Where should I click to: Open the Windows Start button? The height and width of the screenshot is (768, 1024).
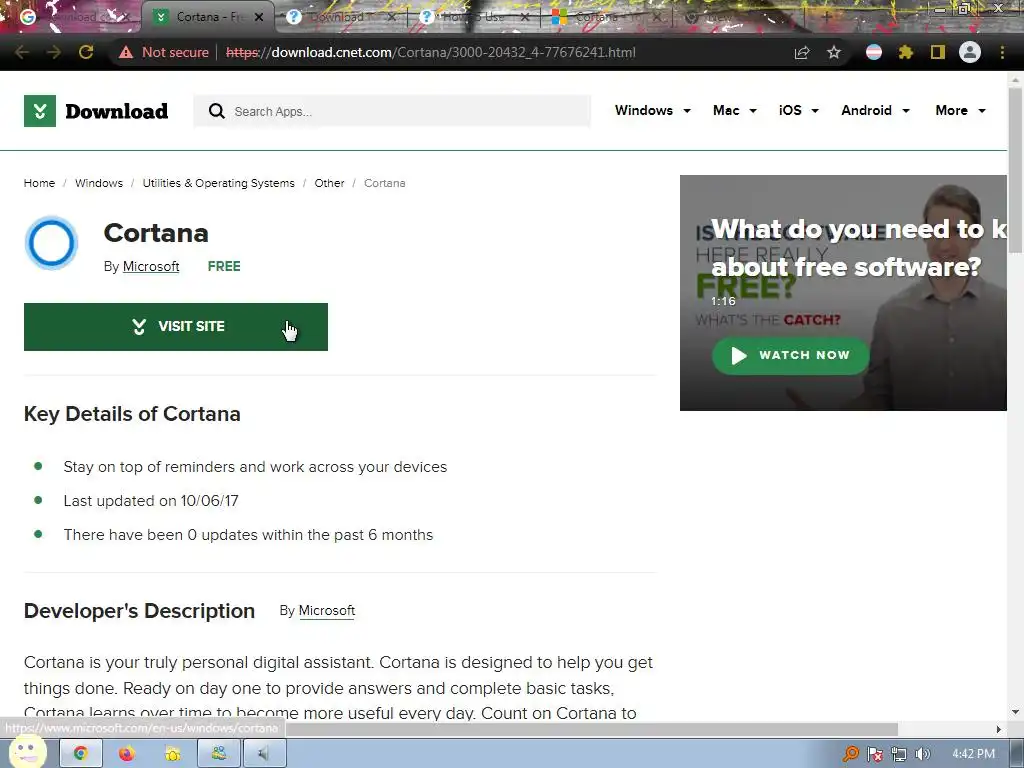point(26,752)
